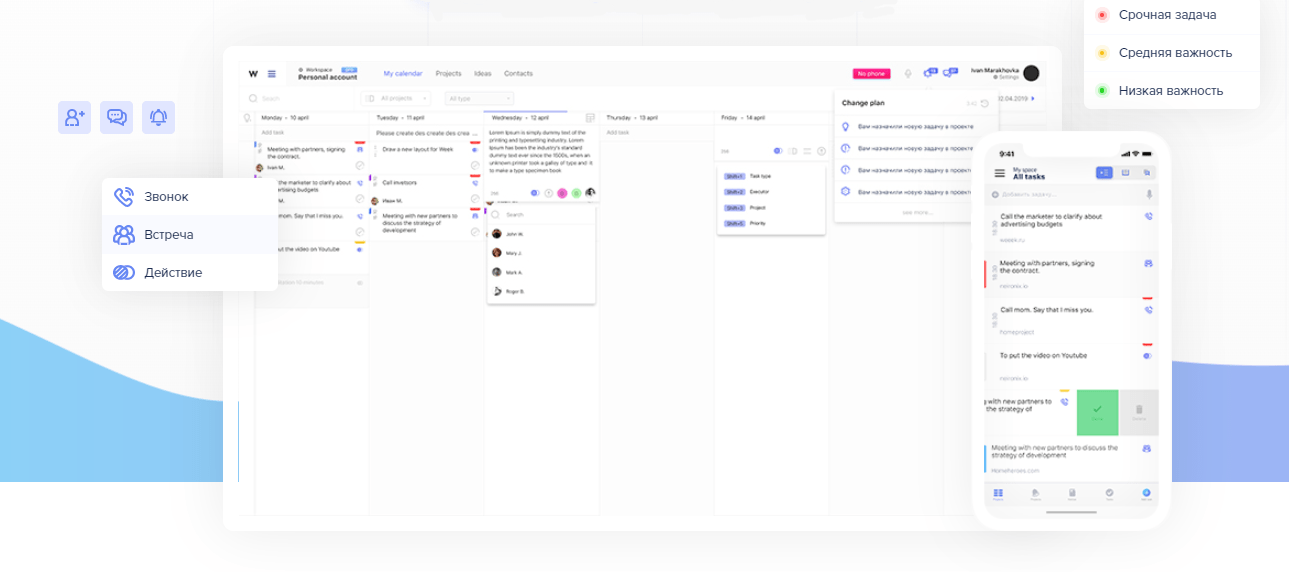Click the add user icon
The width and height of the screenshot is (1289, 572).
tap(74, 117)
